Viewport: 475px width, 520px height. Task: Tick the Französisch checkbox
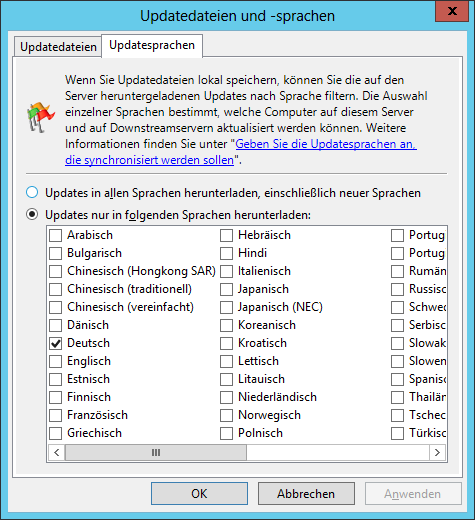[55, 415]
